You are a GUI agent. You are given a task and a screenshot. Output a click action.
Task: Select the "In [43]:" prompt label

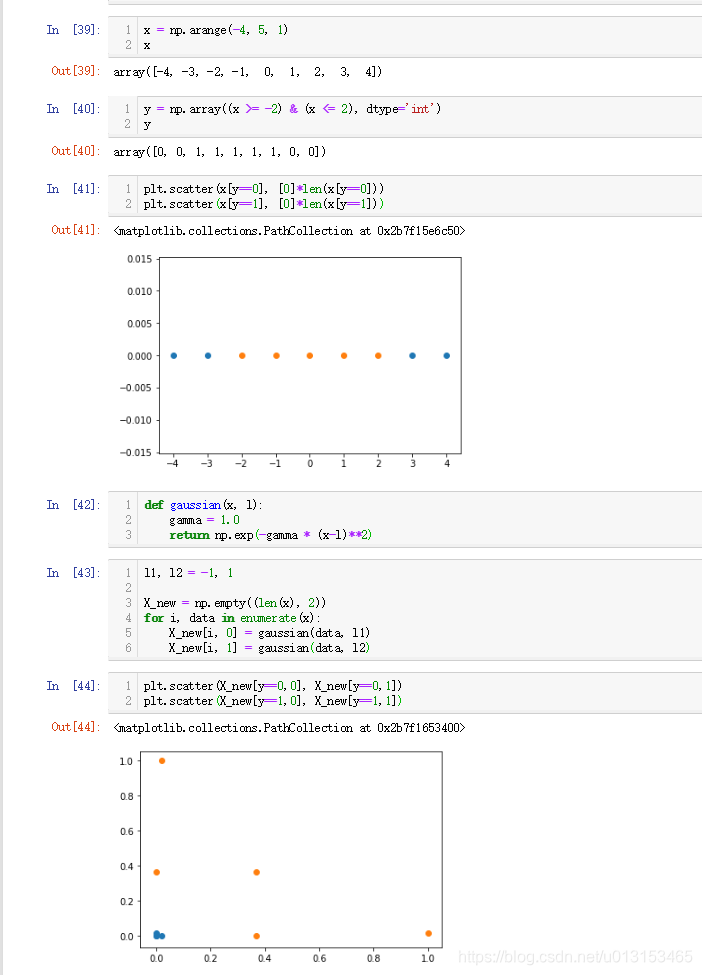coord(73,572)
